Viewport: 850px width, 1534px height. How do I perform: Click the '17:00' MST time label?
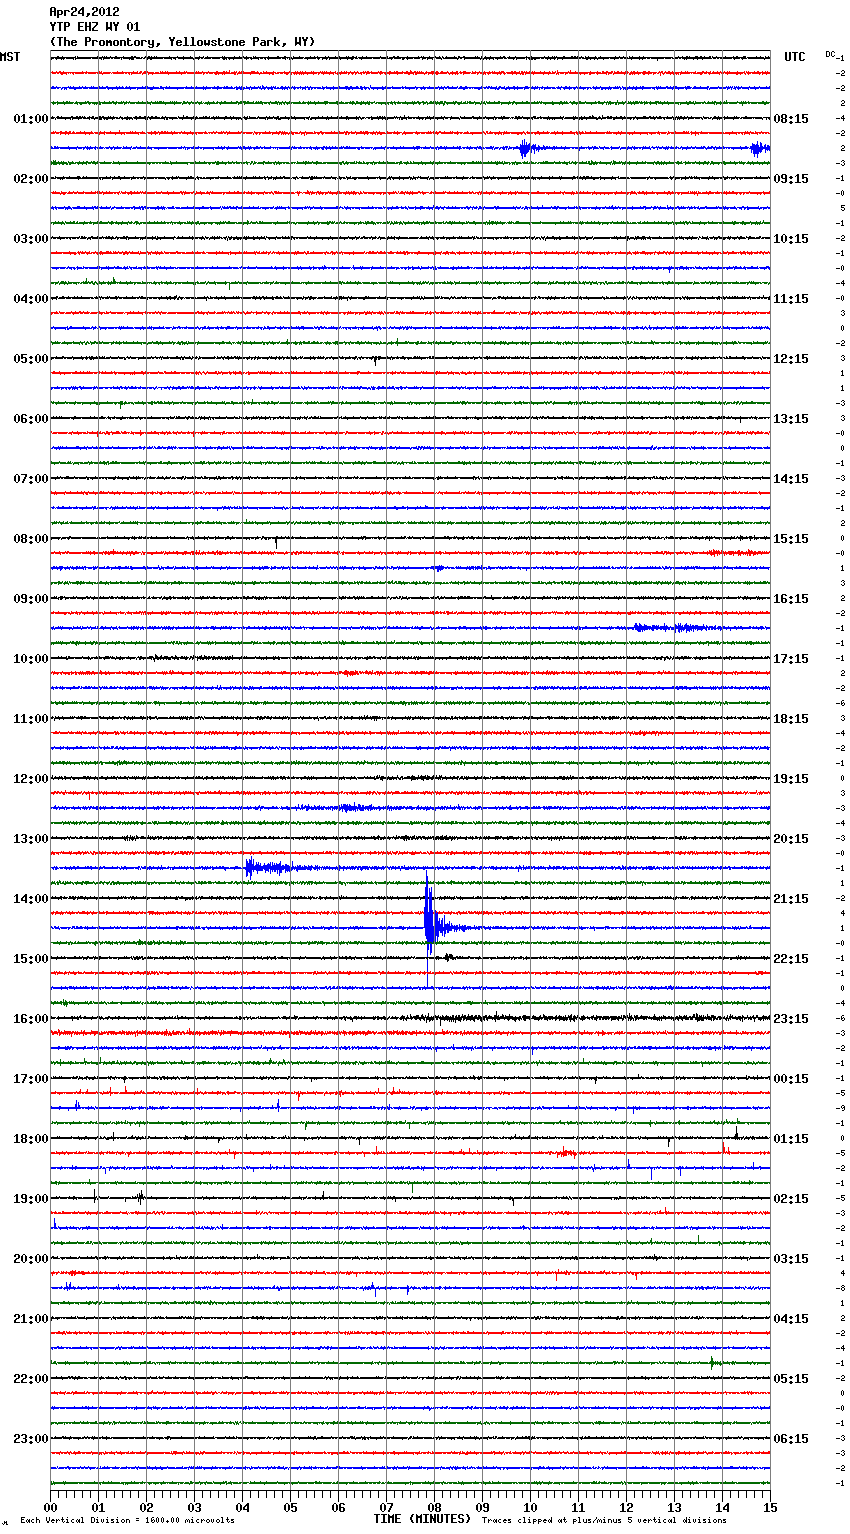(x=30, y=1079)
